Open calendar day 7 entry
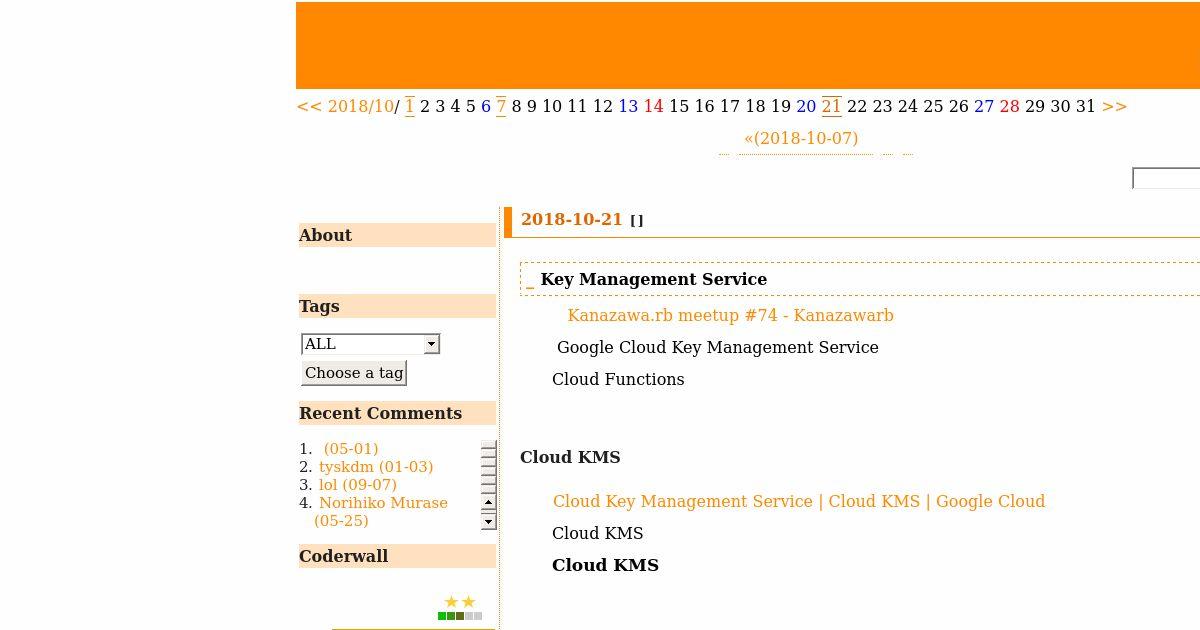The height and width of the screenshot is (630, 1200). 501,106
